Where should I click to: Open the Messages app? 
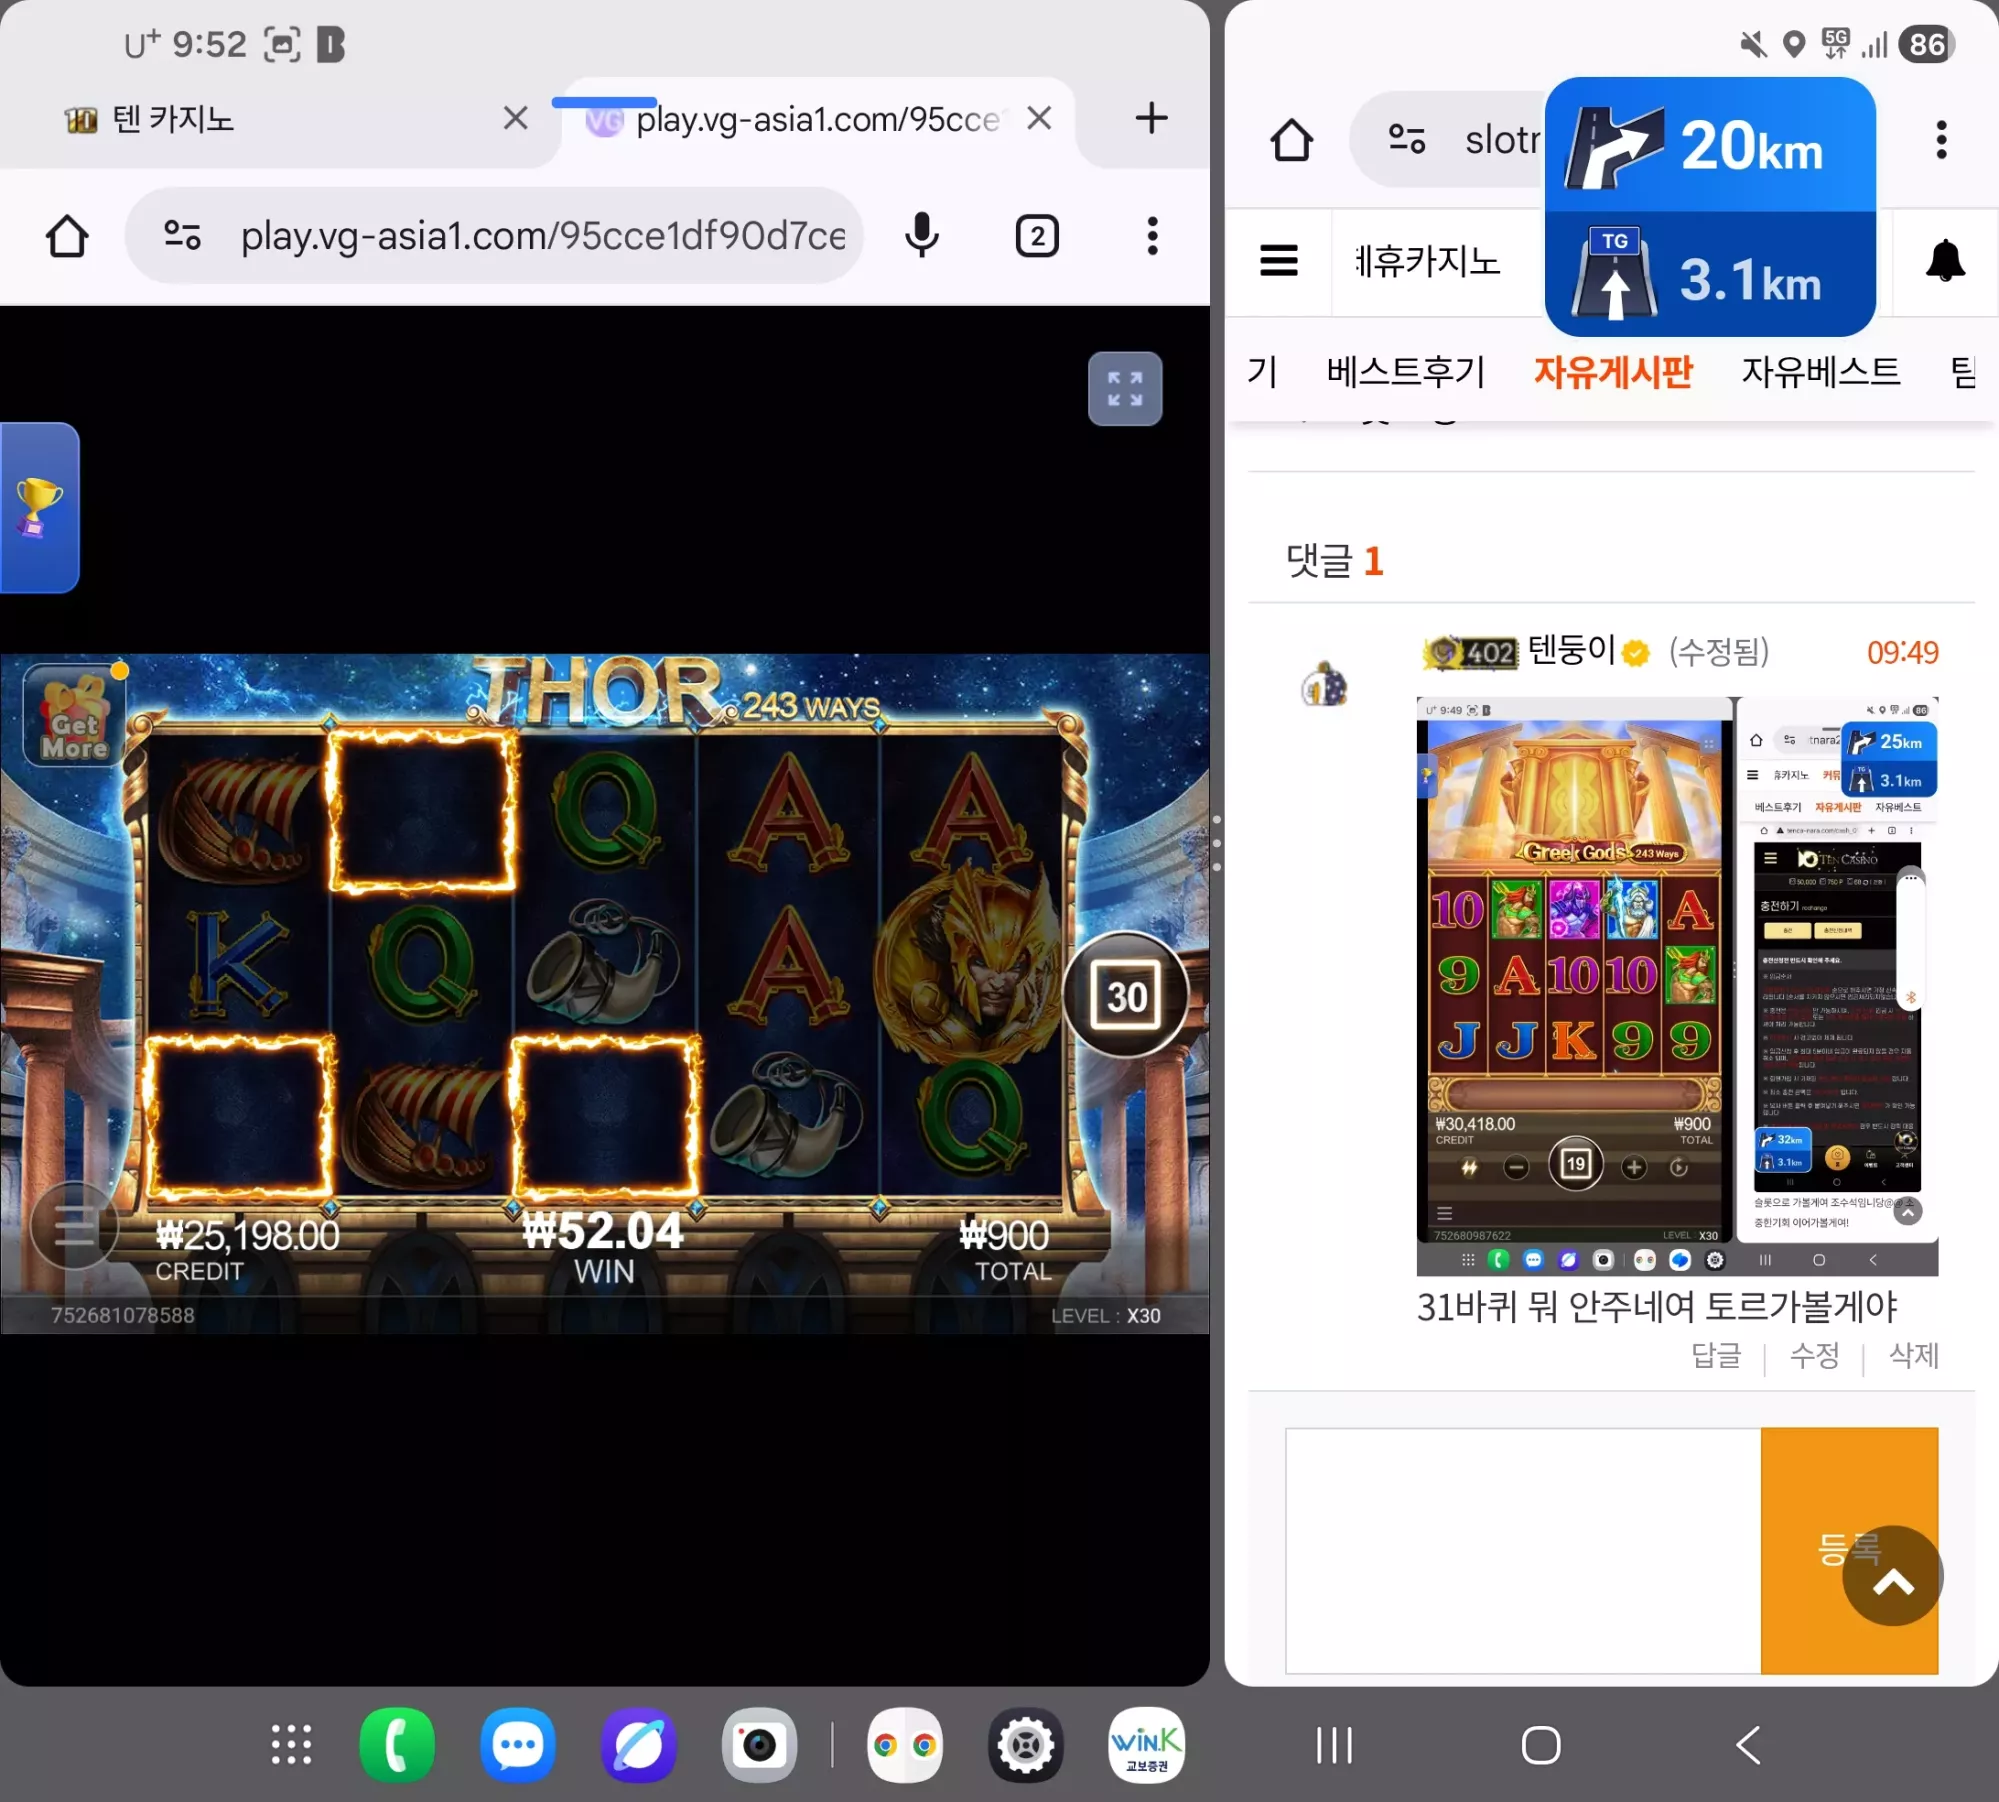[x=518, y=1745]
